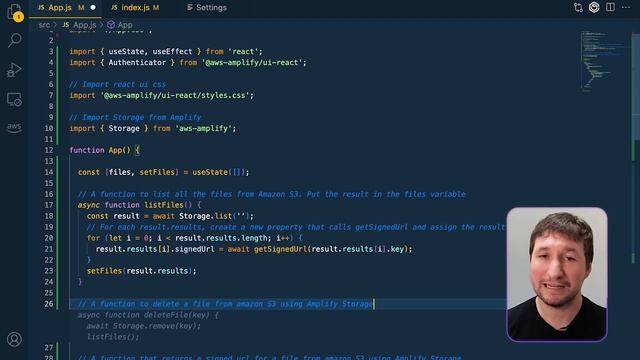
Task: Open the Search view icon
Action: pyautogui.click(x=15, y=40)
